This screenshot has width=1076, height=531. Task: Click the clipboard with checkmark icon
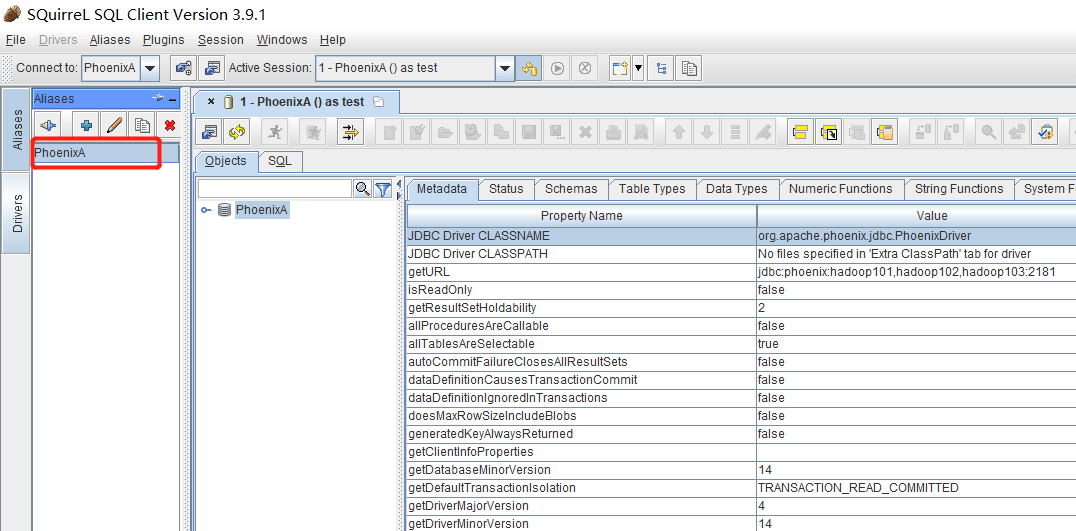pos(1046,132)
